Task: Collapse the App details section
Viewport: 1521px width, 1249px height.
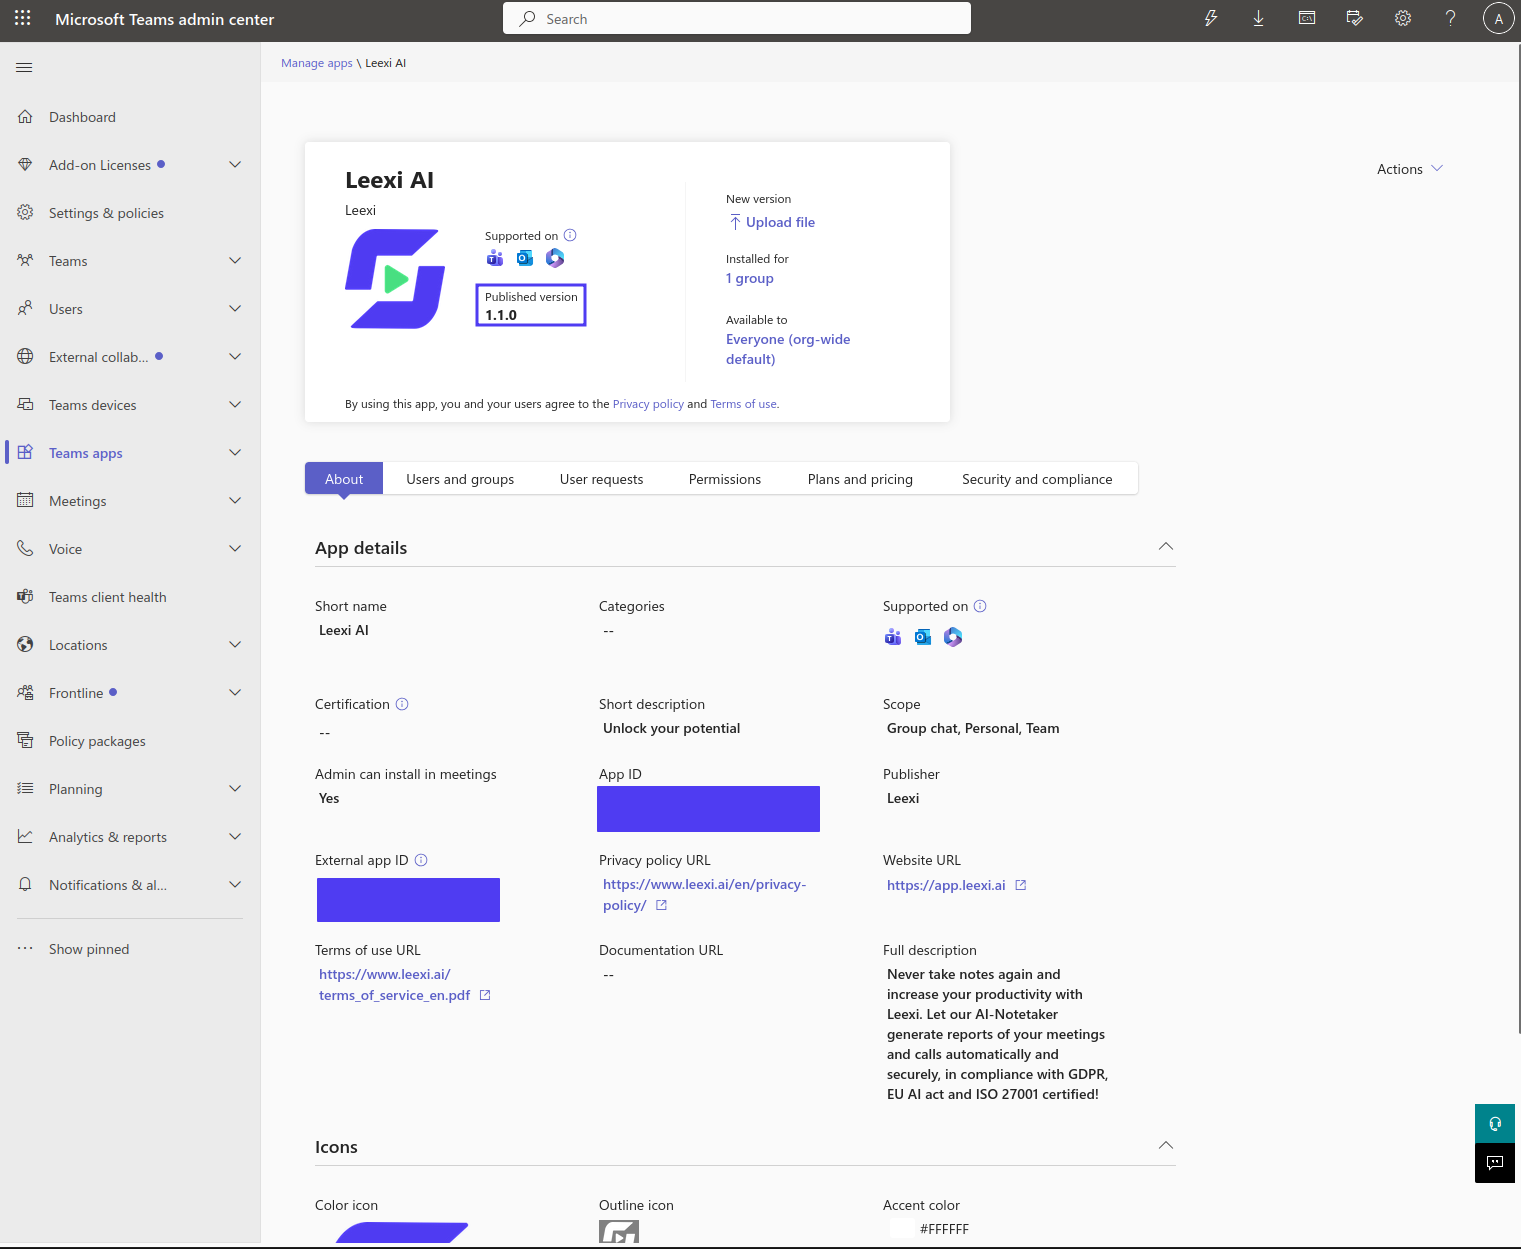Action: coord(1165,547)
